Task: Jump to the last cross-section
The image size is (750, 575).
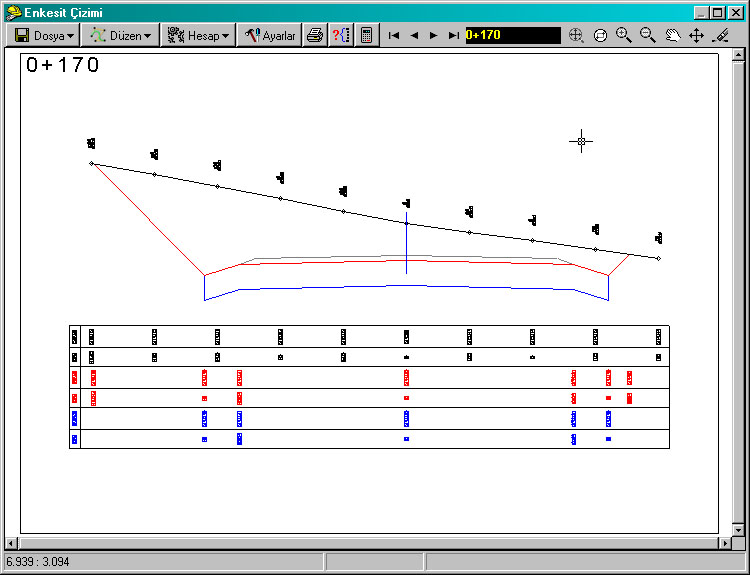Action: 454,35
